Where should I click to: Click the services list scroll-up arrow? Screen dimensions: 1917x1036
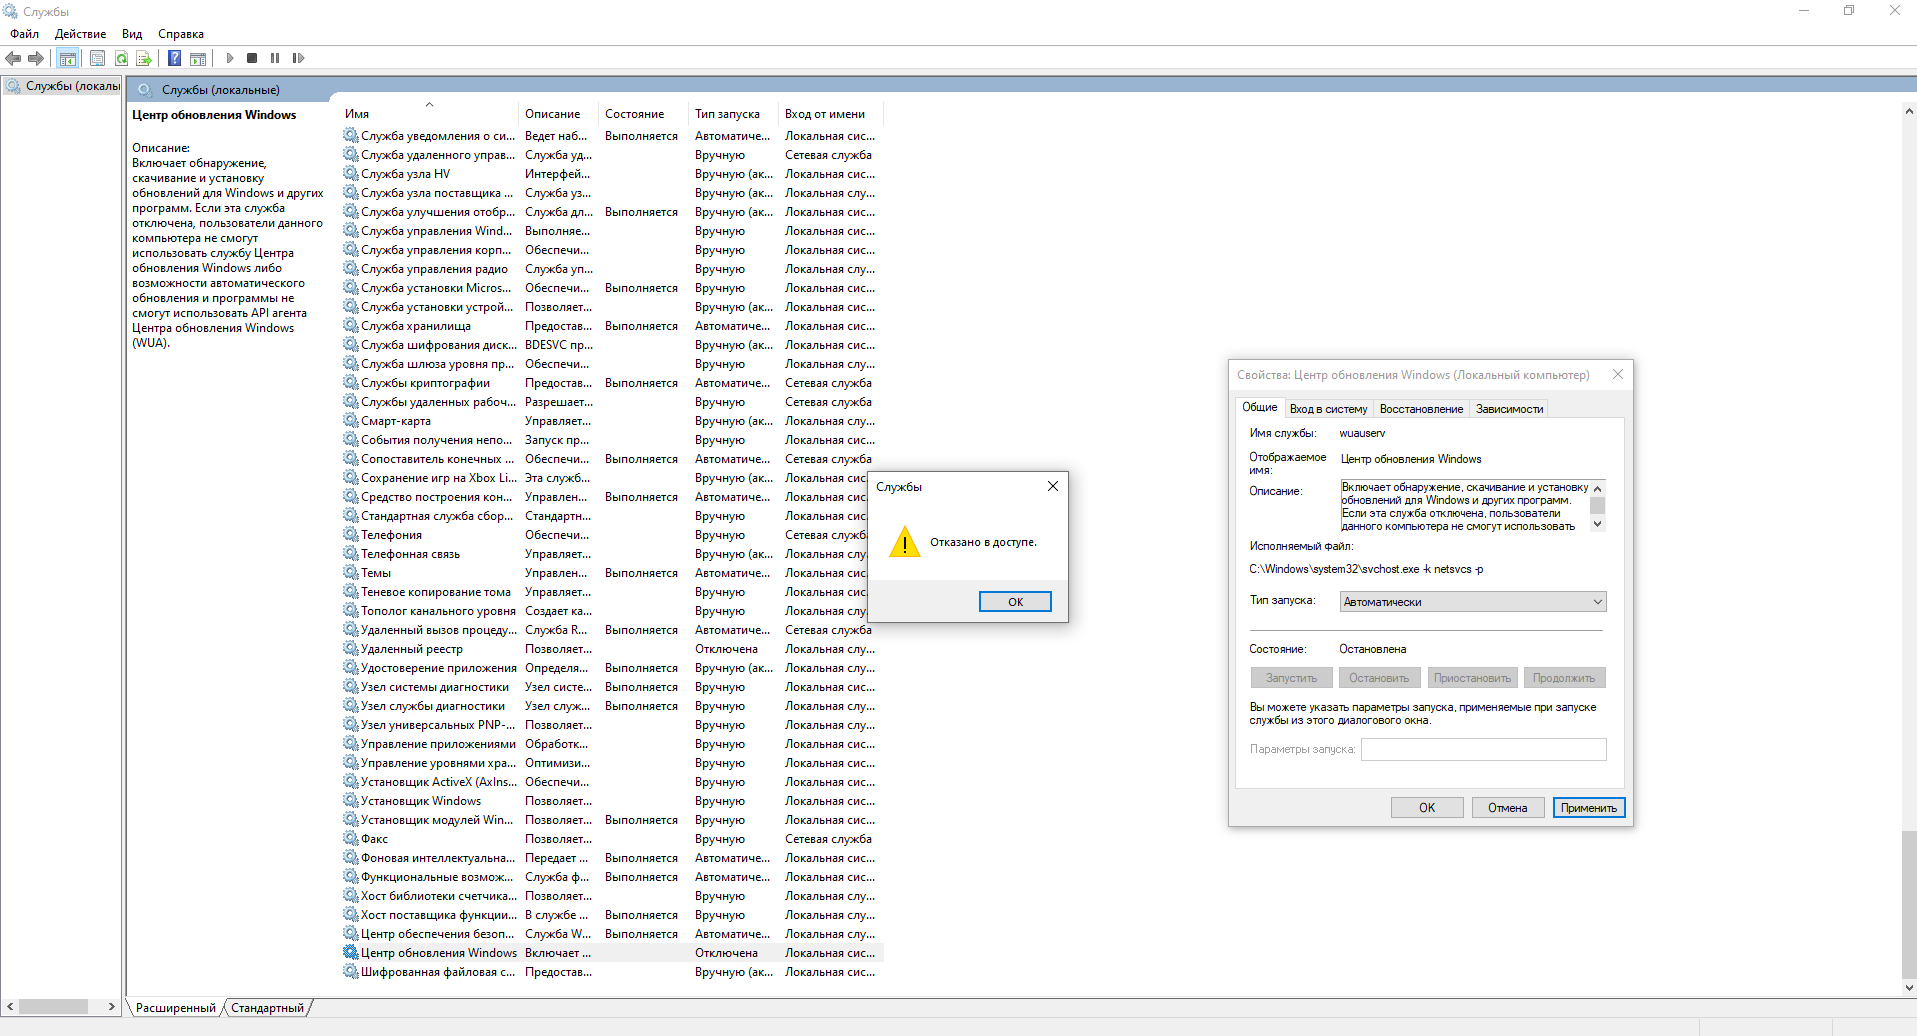[1909, 111]
